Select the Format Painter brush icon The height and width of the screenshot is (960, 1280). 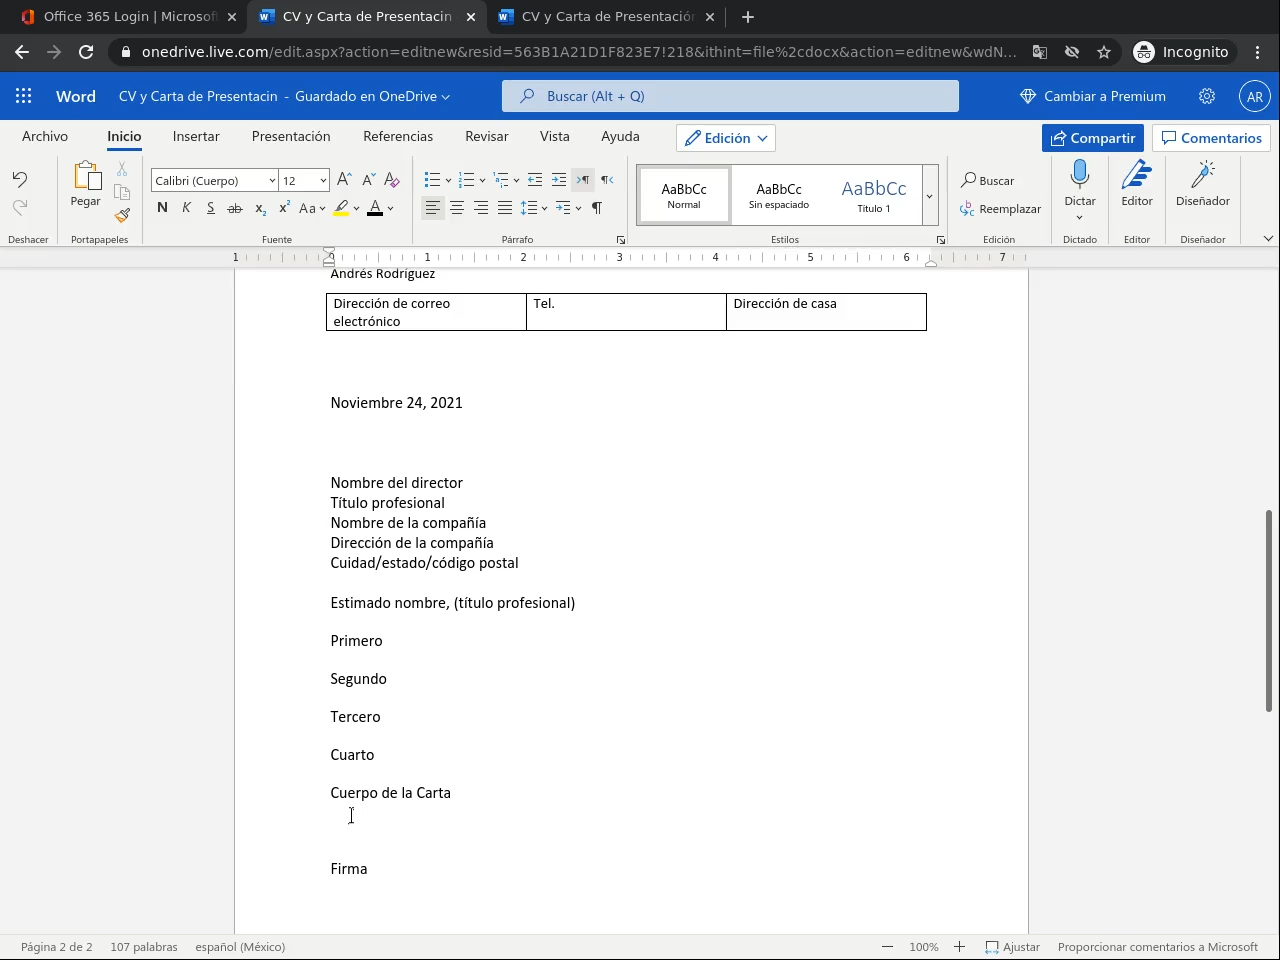(x=122, y=215)
